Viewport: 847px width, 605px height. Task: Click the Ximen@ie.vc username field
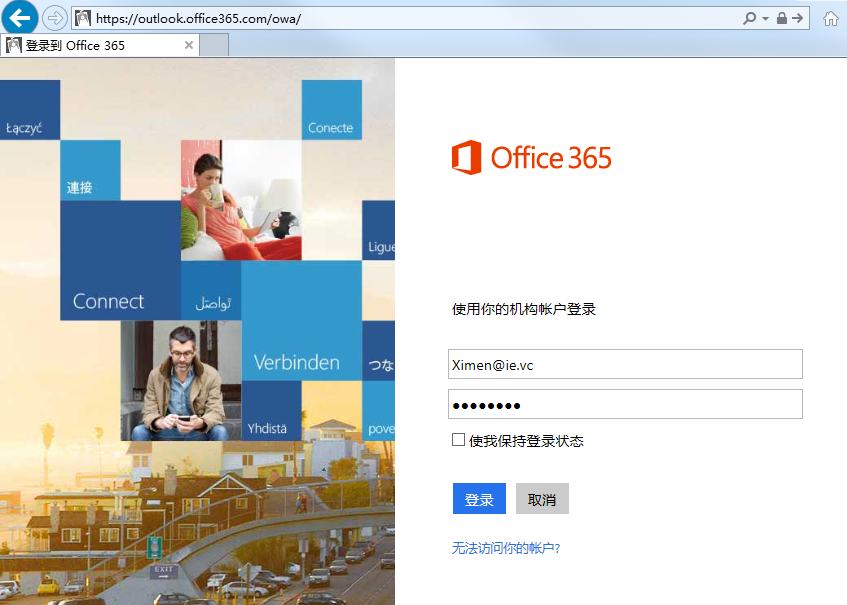[x=625, y=365]
